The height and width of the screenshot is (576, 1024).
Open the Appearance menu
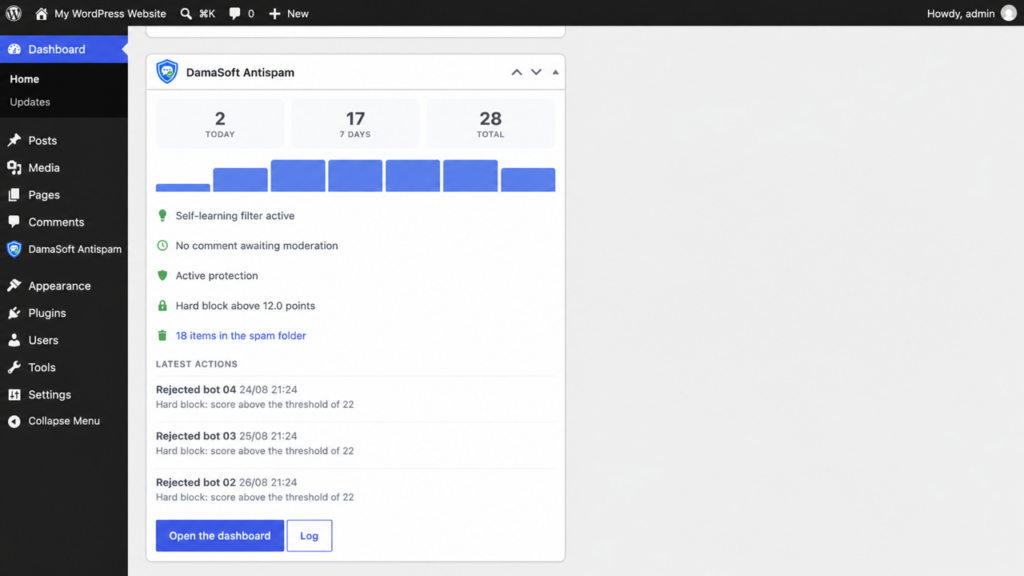[64, 285]
